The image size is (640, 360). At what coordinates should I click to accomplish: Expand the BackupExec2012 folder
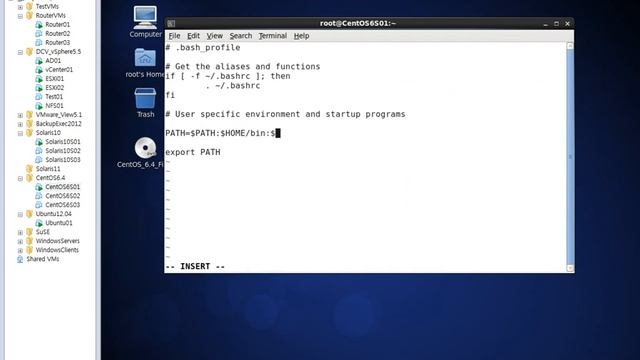click(20, 124)
